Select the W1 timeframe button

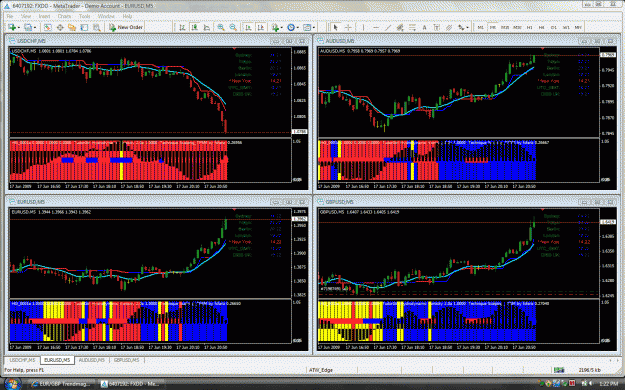coord(566,27)
